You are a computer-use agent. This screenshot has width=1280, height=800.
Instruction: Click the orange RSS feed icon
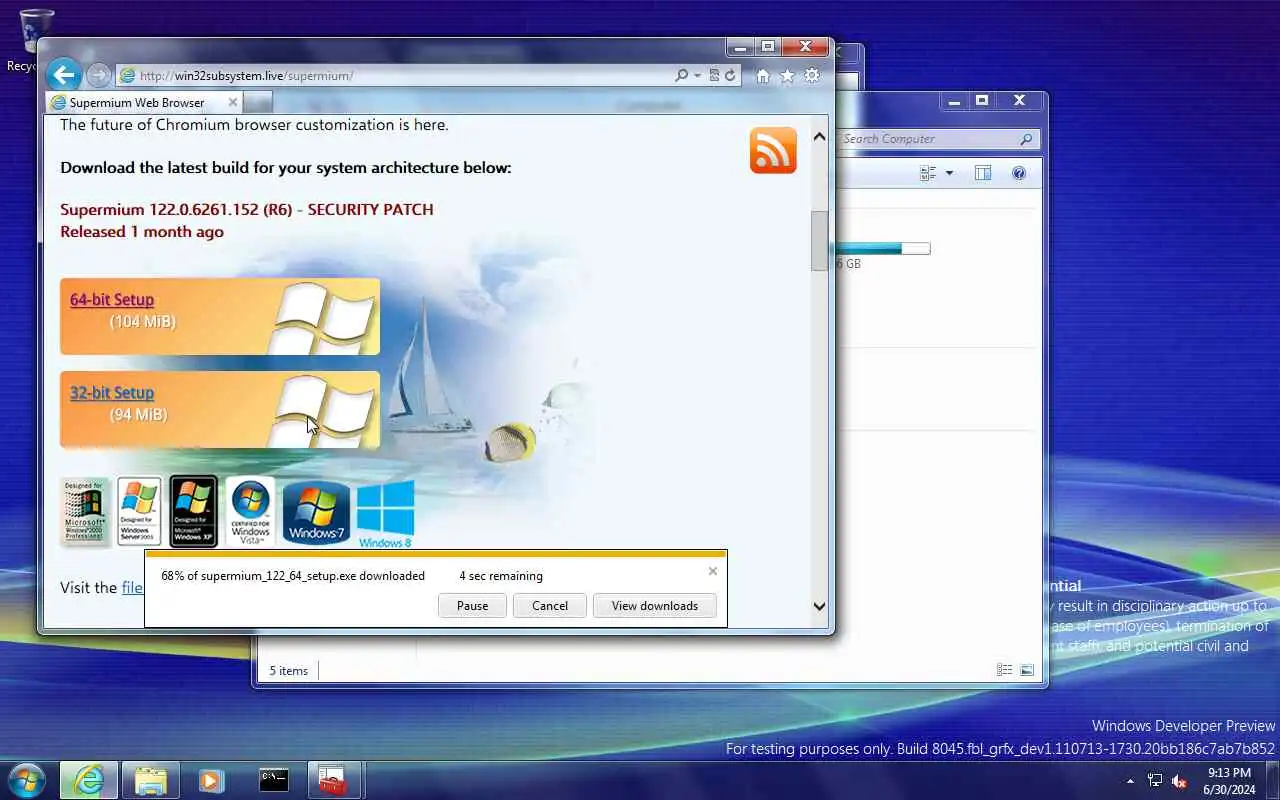(773, 150)
